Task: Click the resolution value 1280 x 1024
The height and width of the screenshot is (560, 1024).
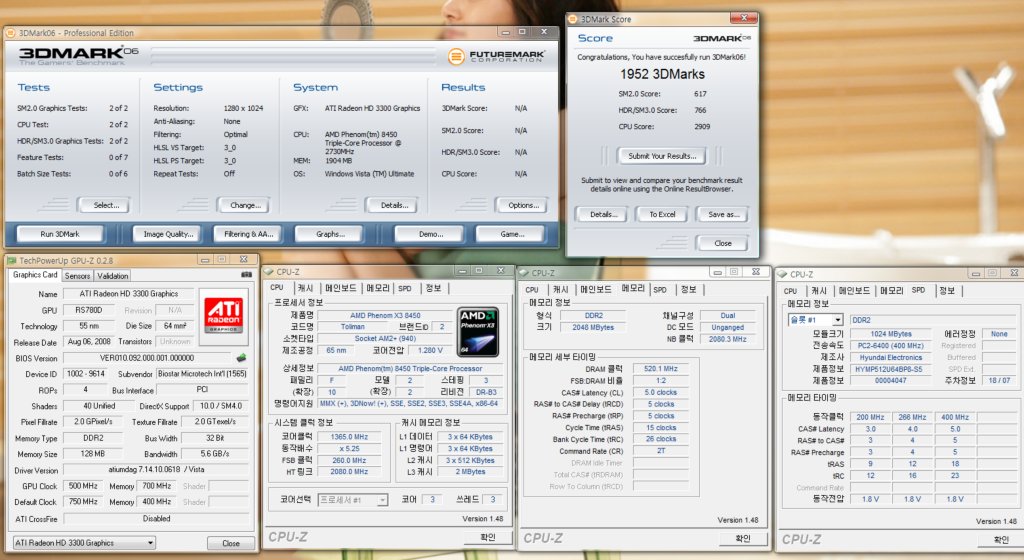Action: pos(244,108)
